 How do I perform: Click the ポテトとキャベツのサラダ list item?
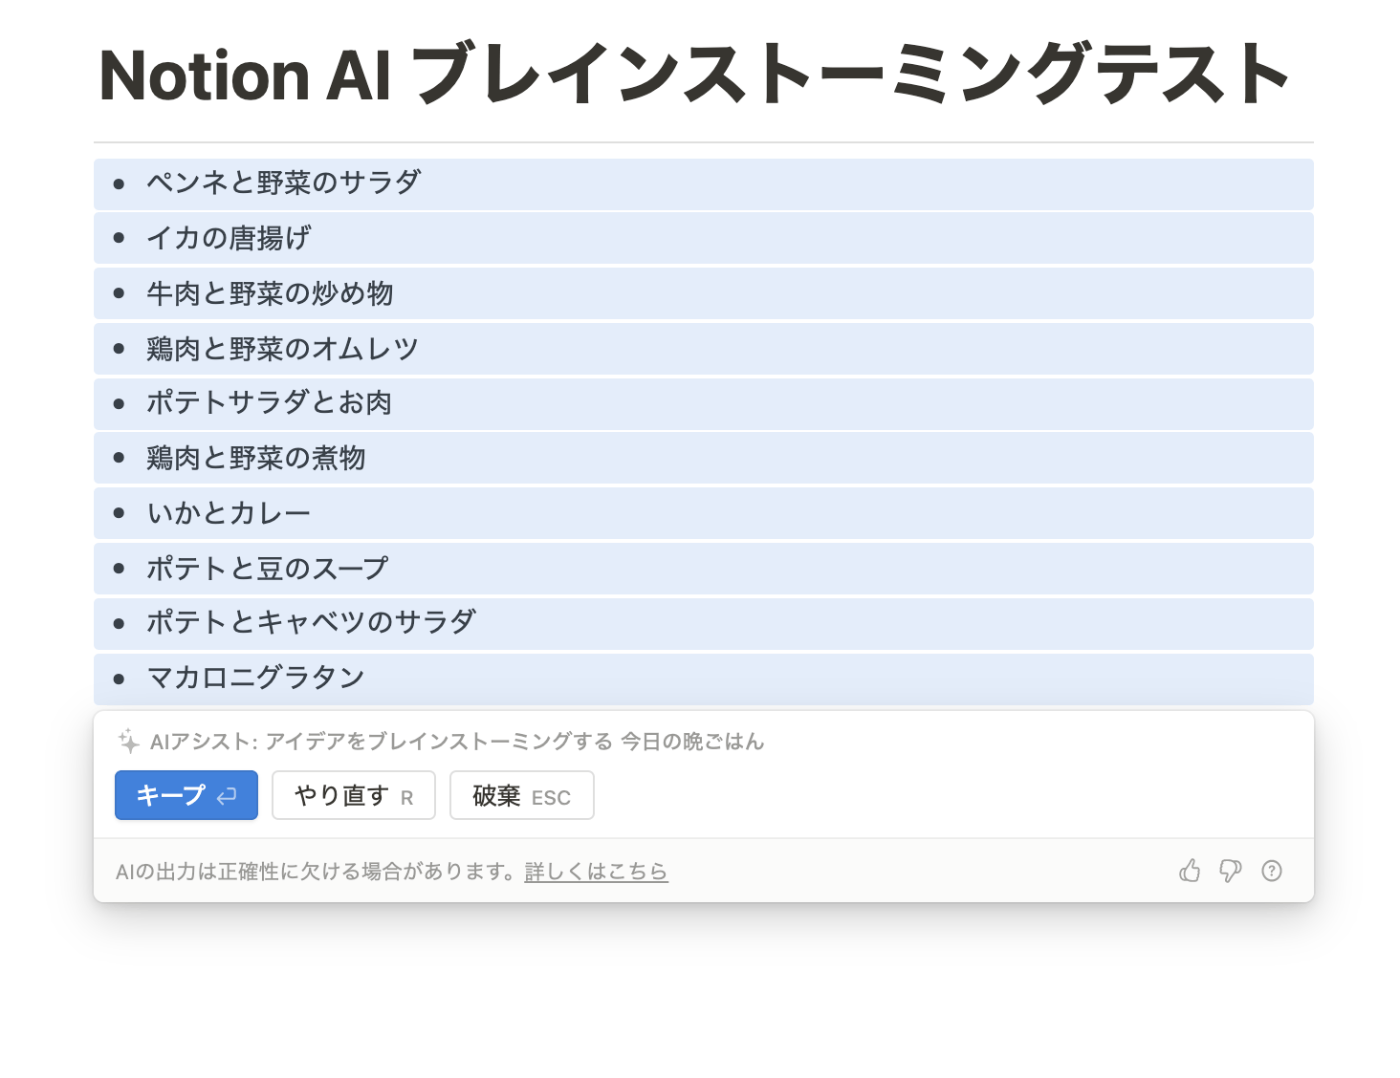point(704,624)
